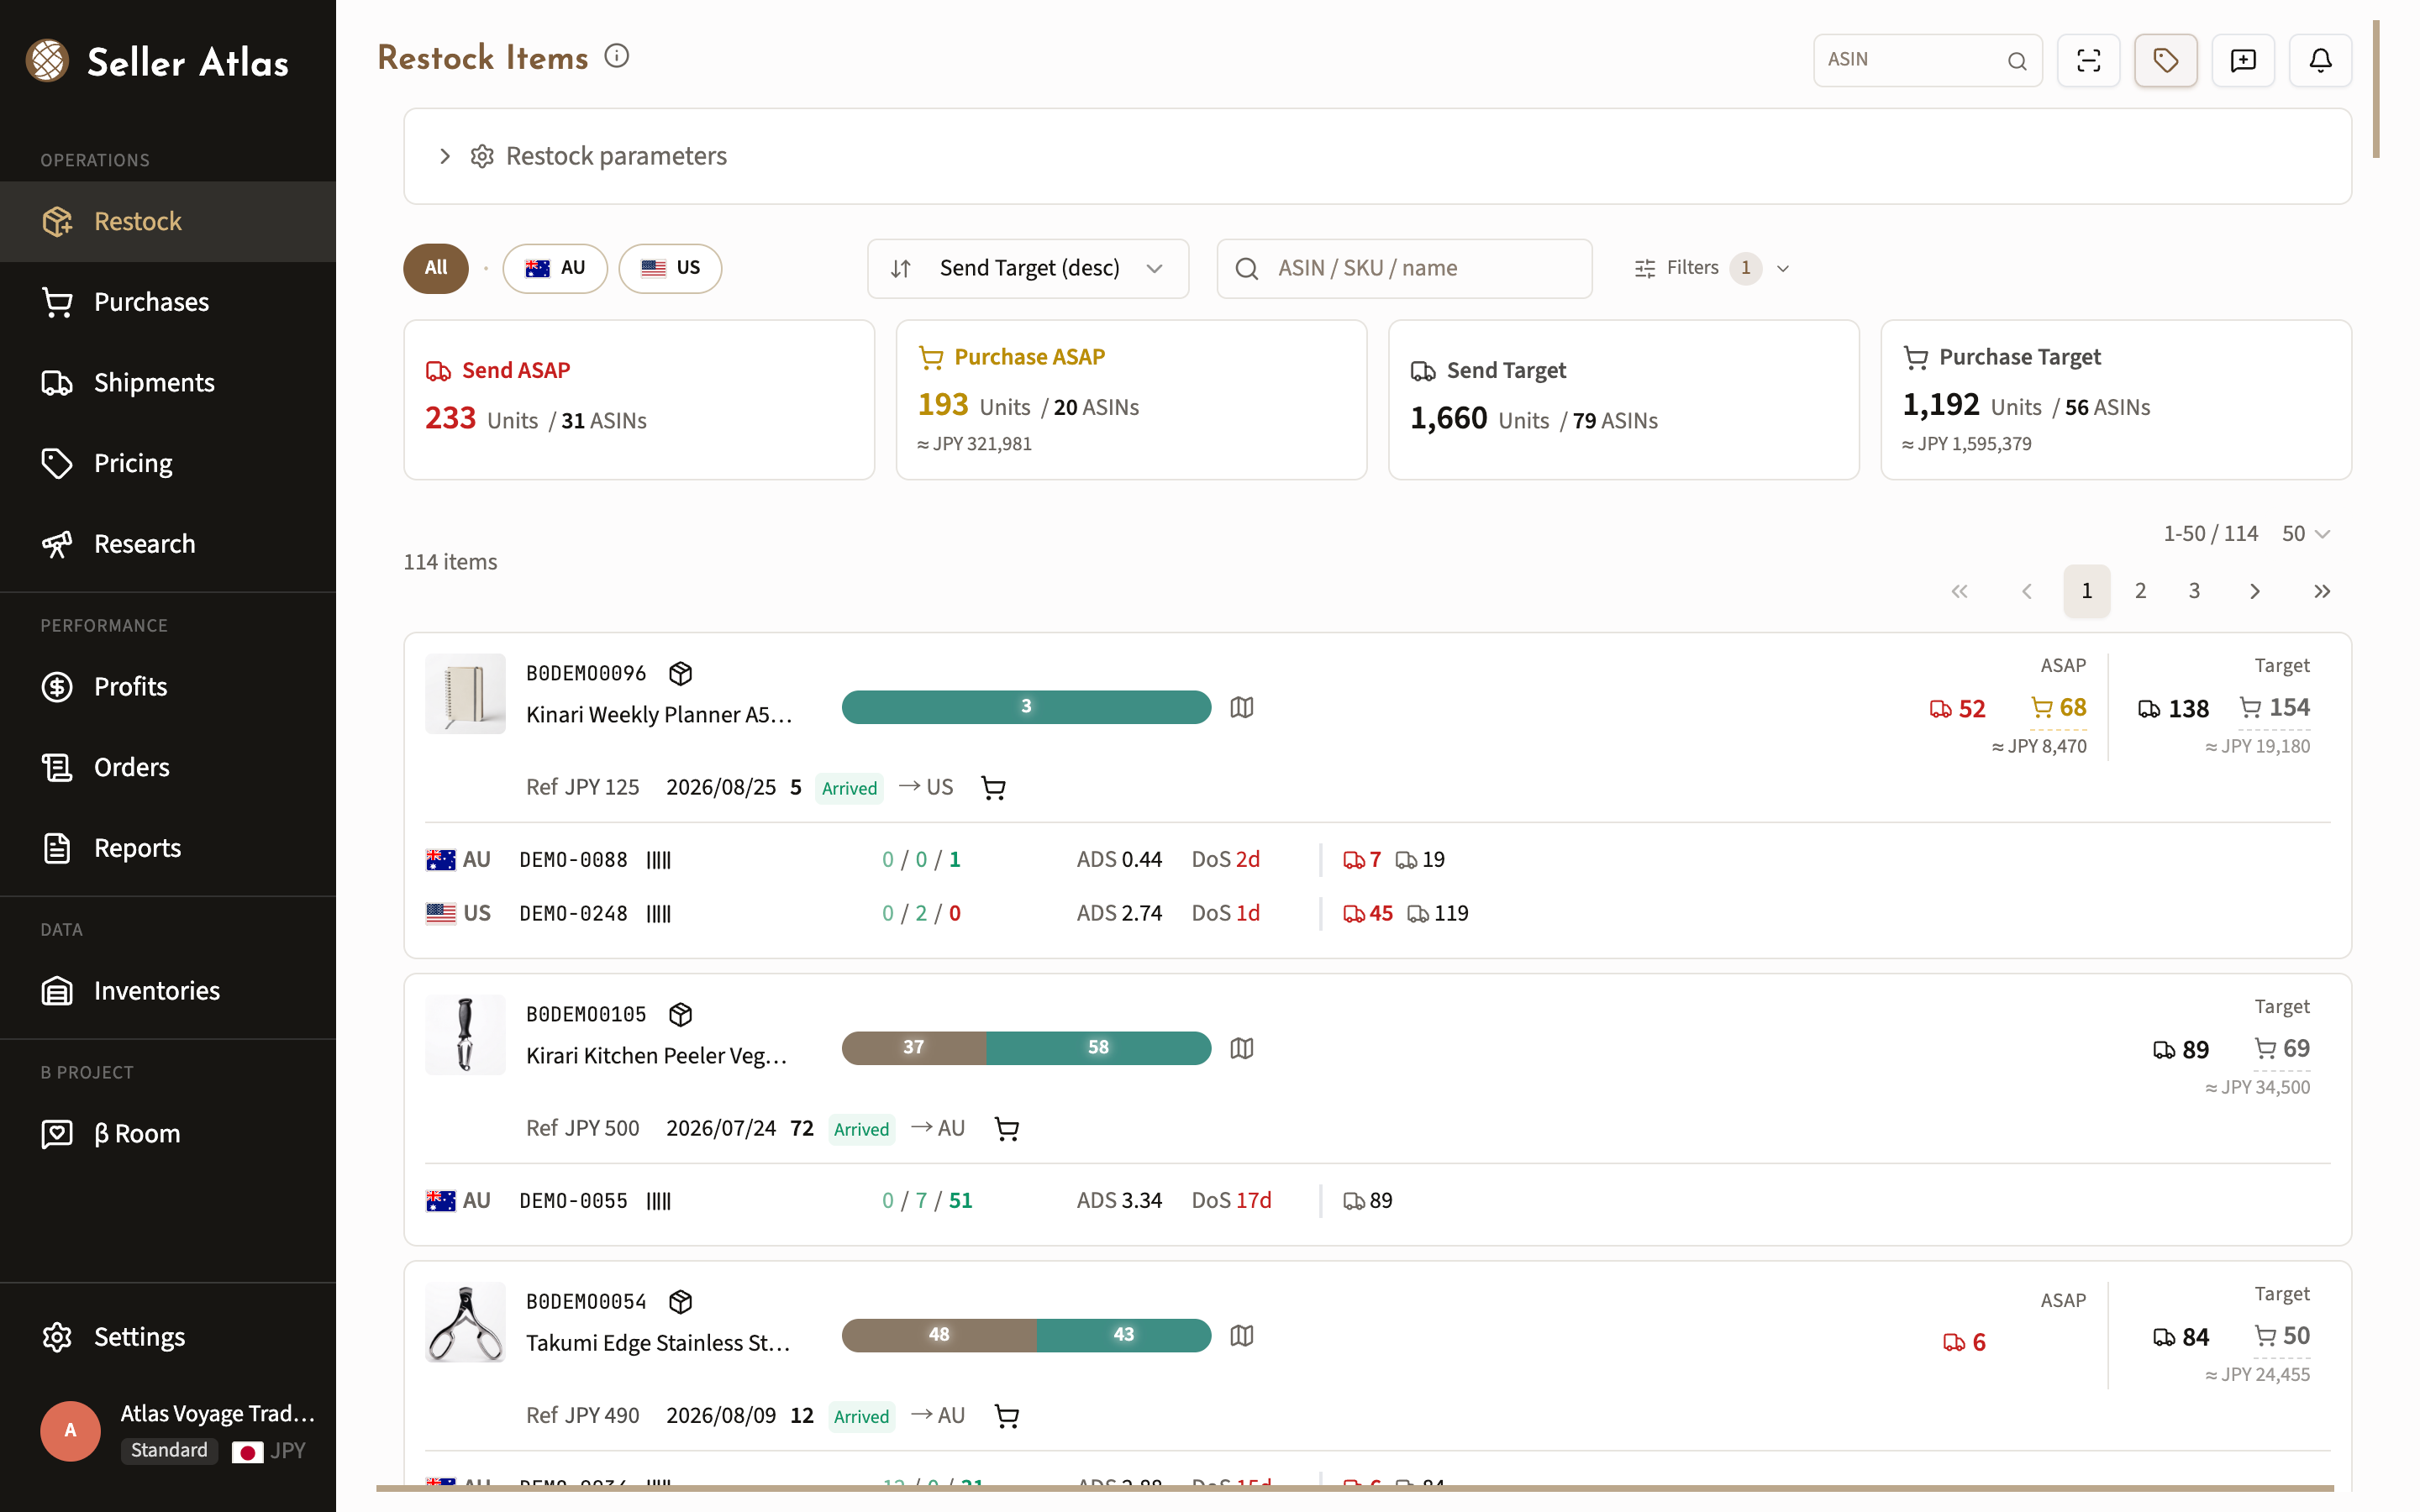The height and width of the screenshot is (1512, 2420).
Task: Click barcode icon for DEMO-0088
Action: [659, 860]
